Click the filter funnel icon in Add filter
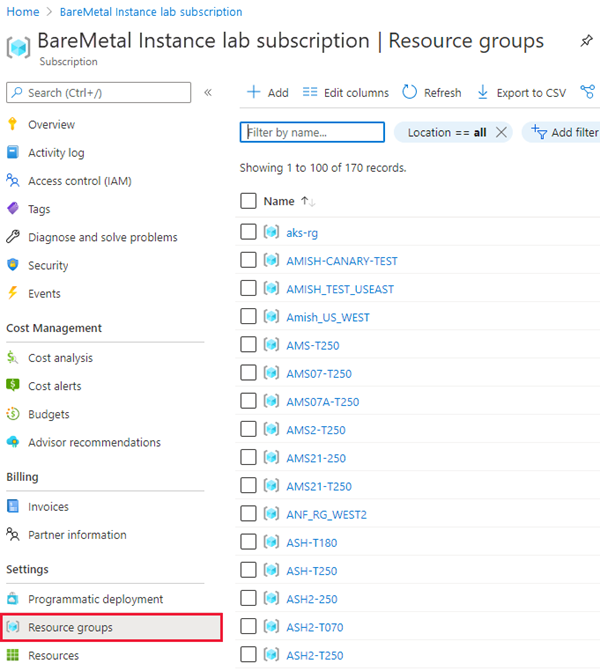This screenshot has height=671, width=600. (x=539, y=132)
